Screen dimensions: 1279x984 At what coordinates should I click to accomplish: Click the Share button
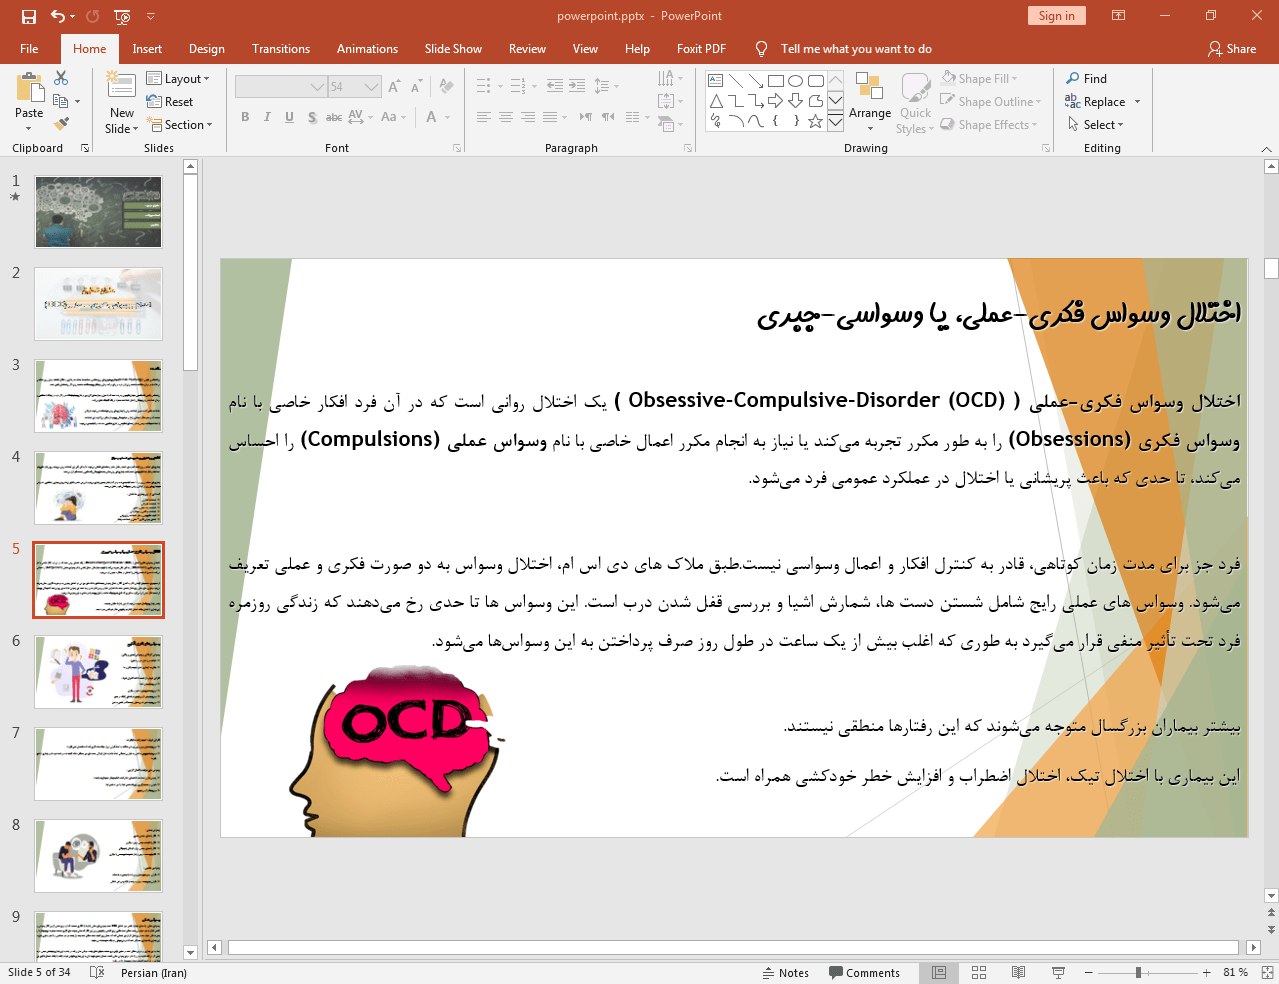click(1232, 49)
